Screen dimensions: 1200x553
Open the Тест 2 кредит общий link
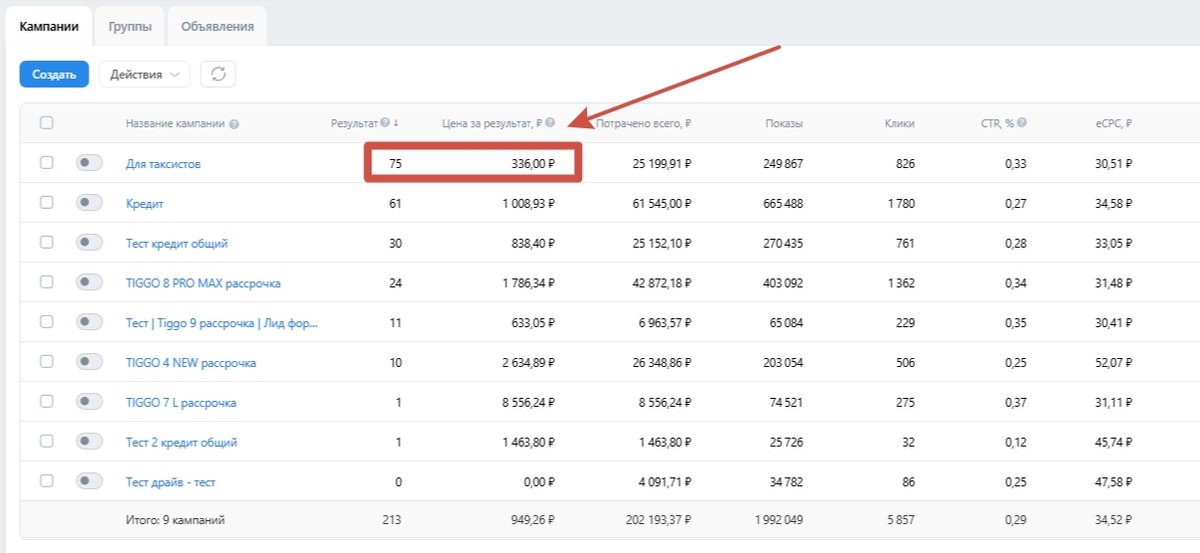182,442
